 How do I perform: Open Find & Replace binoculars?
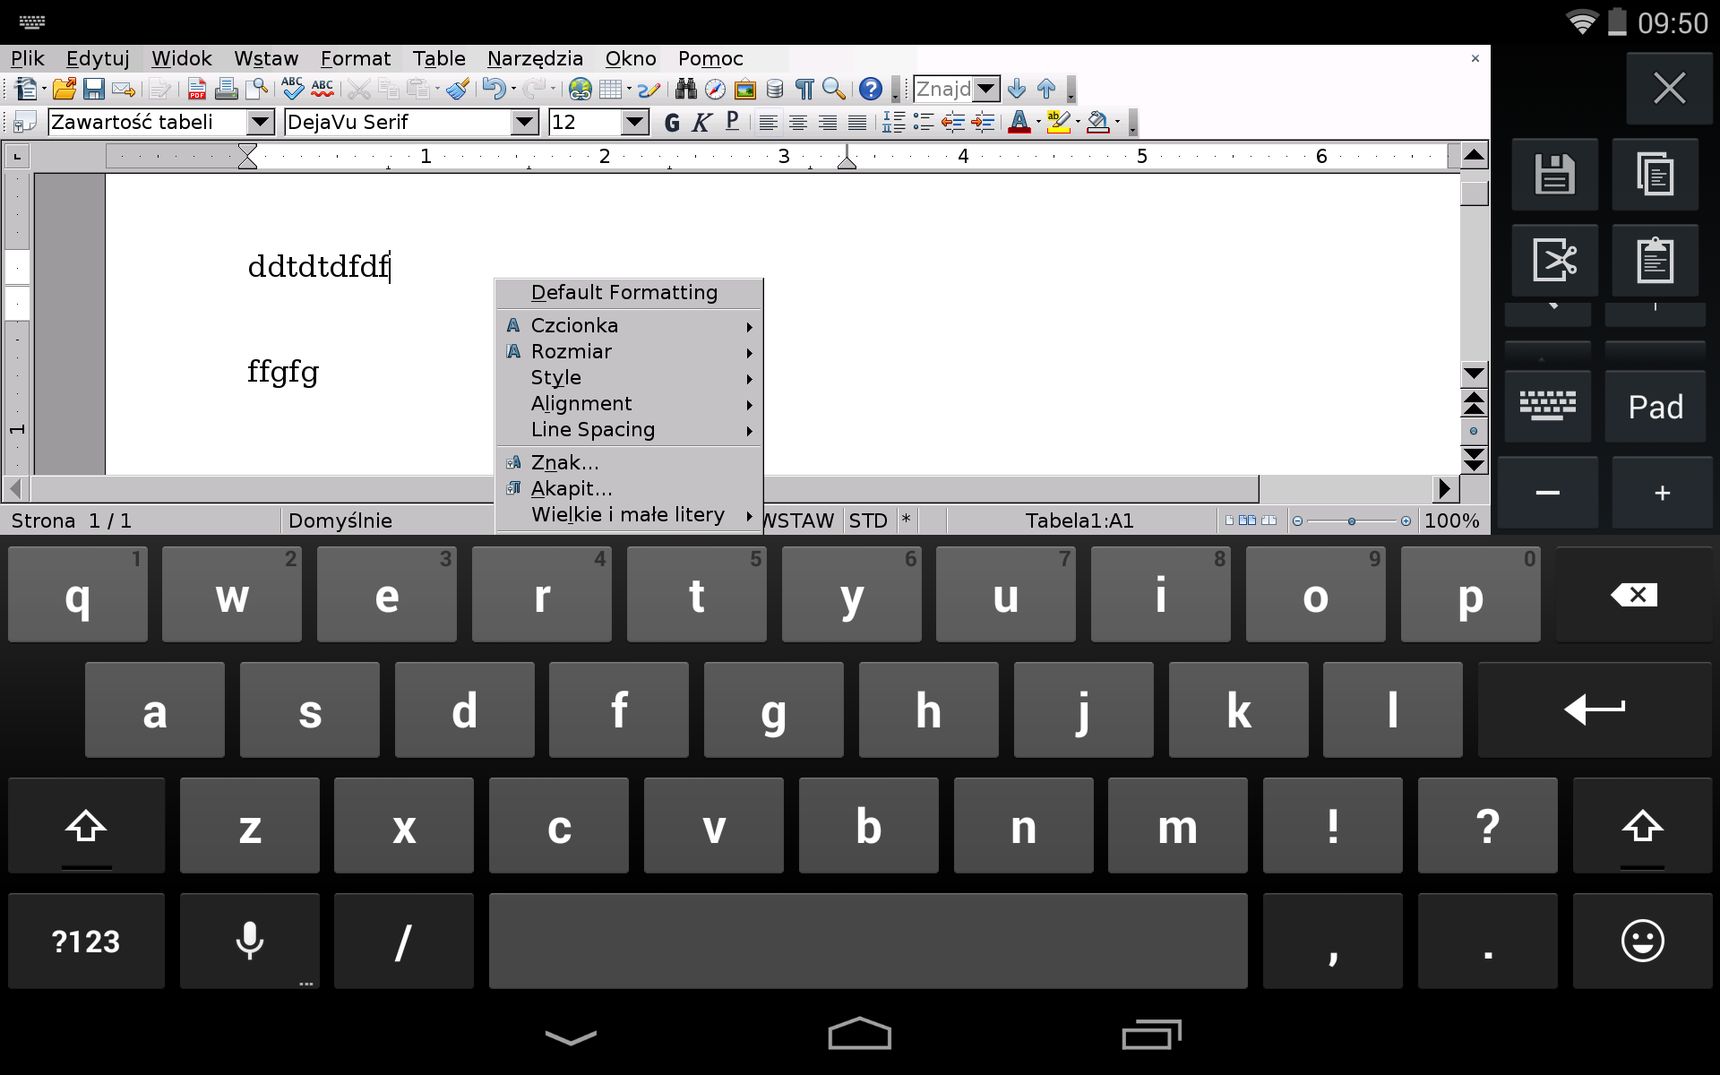[686, 89]
